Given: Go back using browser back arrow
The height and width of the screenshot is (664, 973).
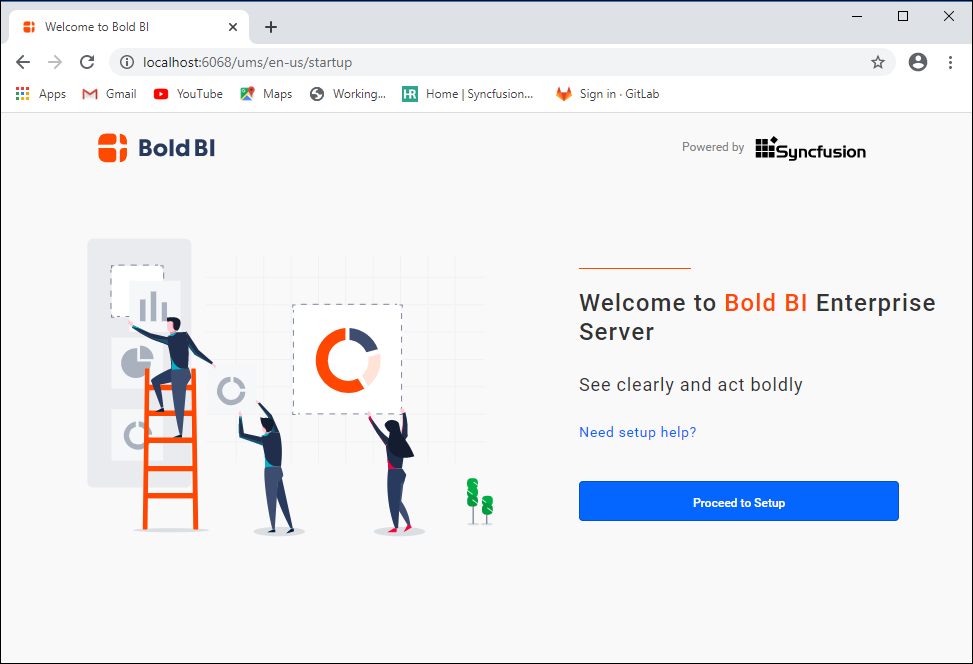Looking at the screenshot, I should pyautogui.click(x=23, y=62).
